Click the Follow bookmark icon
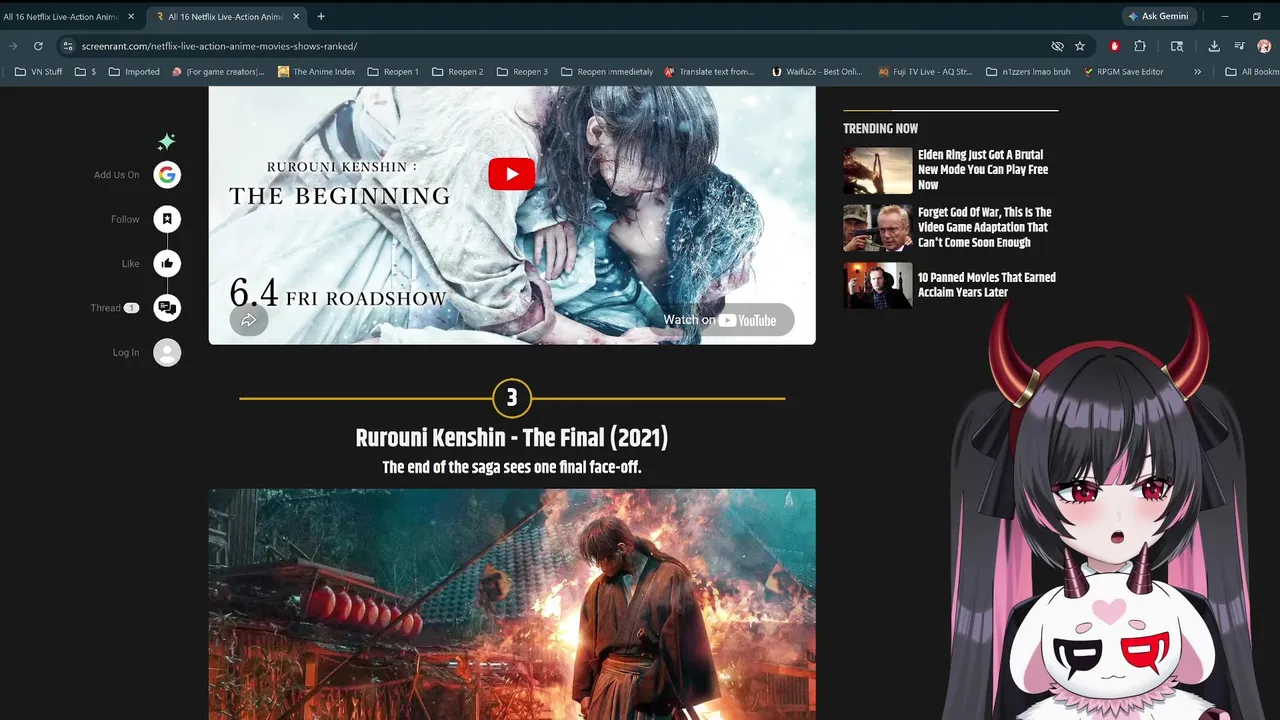Image resolution: width=1280 pixels, height=720 pixels. [x=167, y=219]
